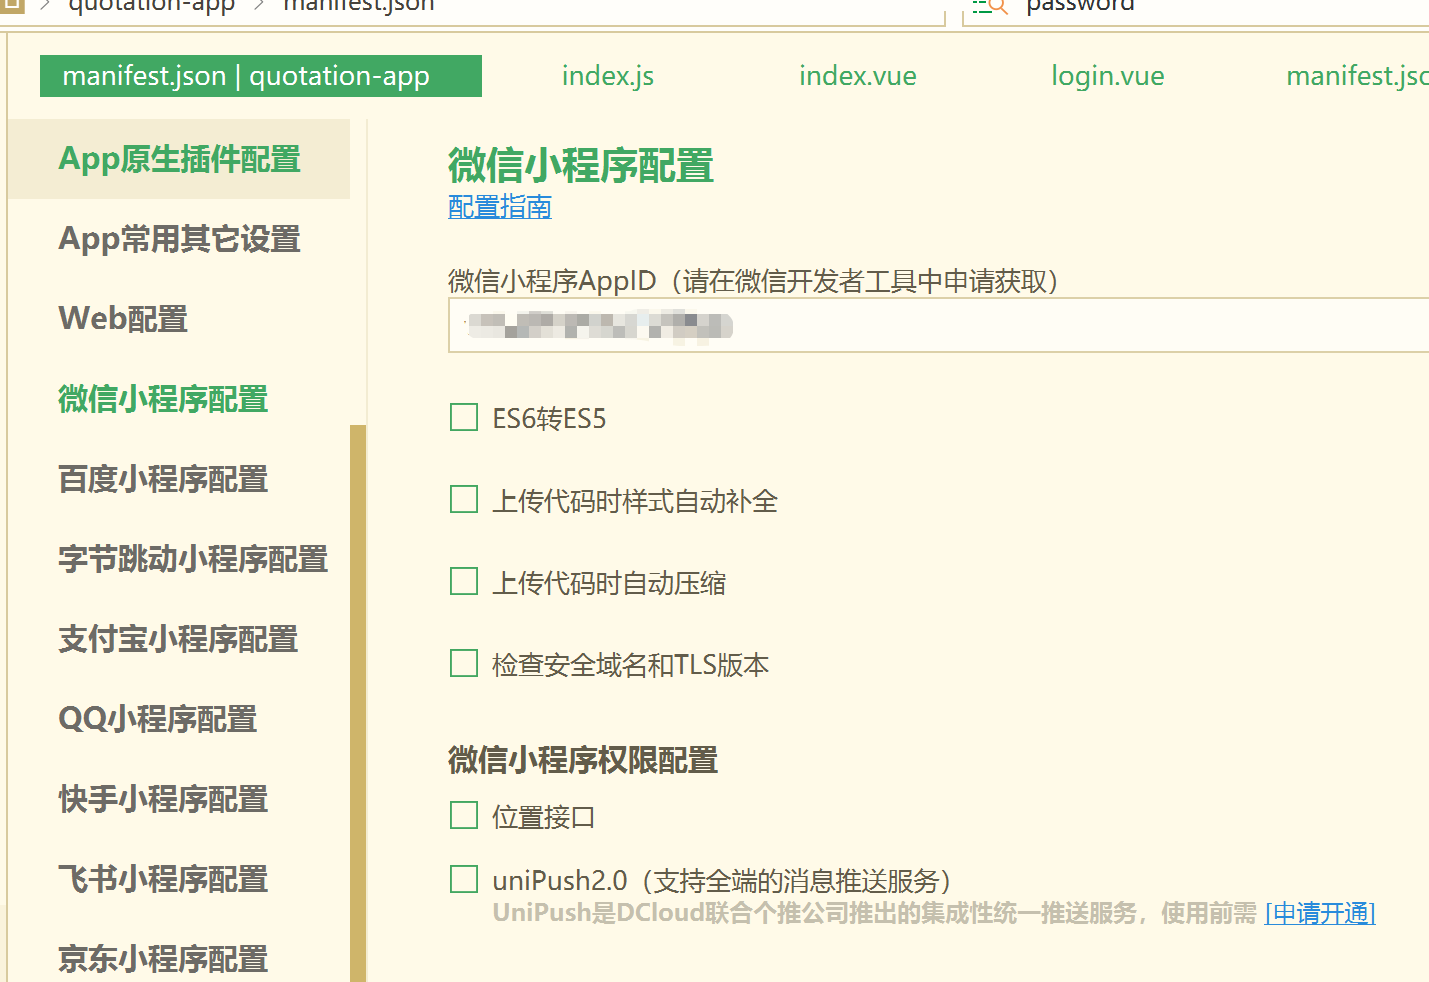Screen dimensions: 1429x982
Task: Toggle 上传代码时样式自动补全 checkbox
Action: coord(464,499)
